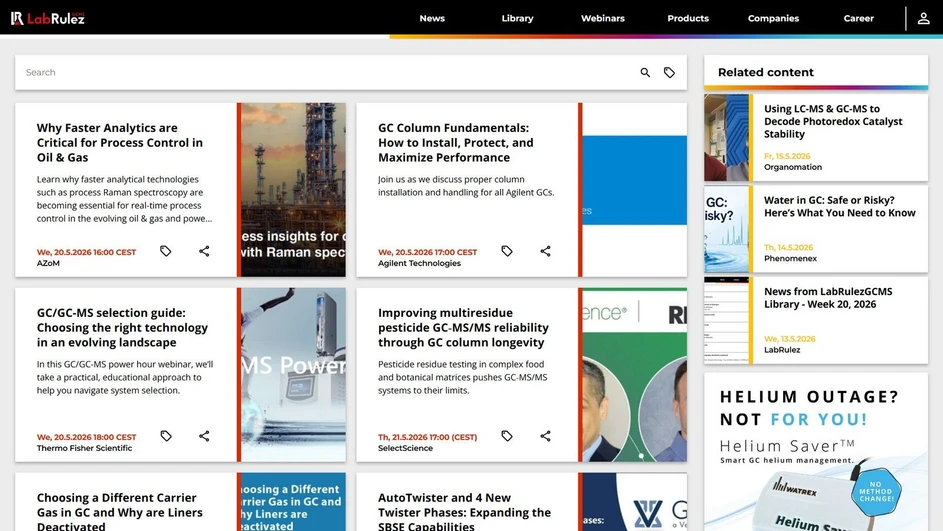Click the 'Pesticide residue testing in complex food' description

463,377
